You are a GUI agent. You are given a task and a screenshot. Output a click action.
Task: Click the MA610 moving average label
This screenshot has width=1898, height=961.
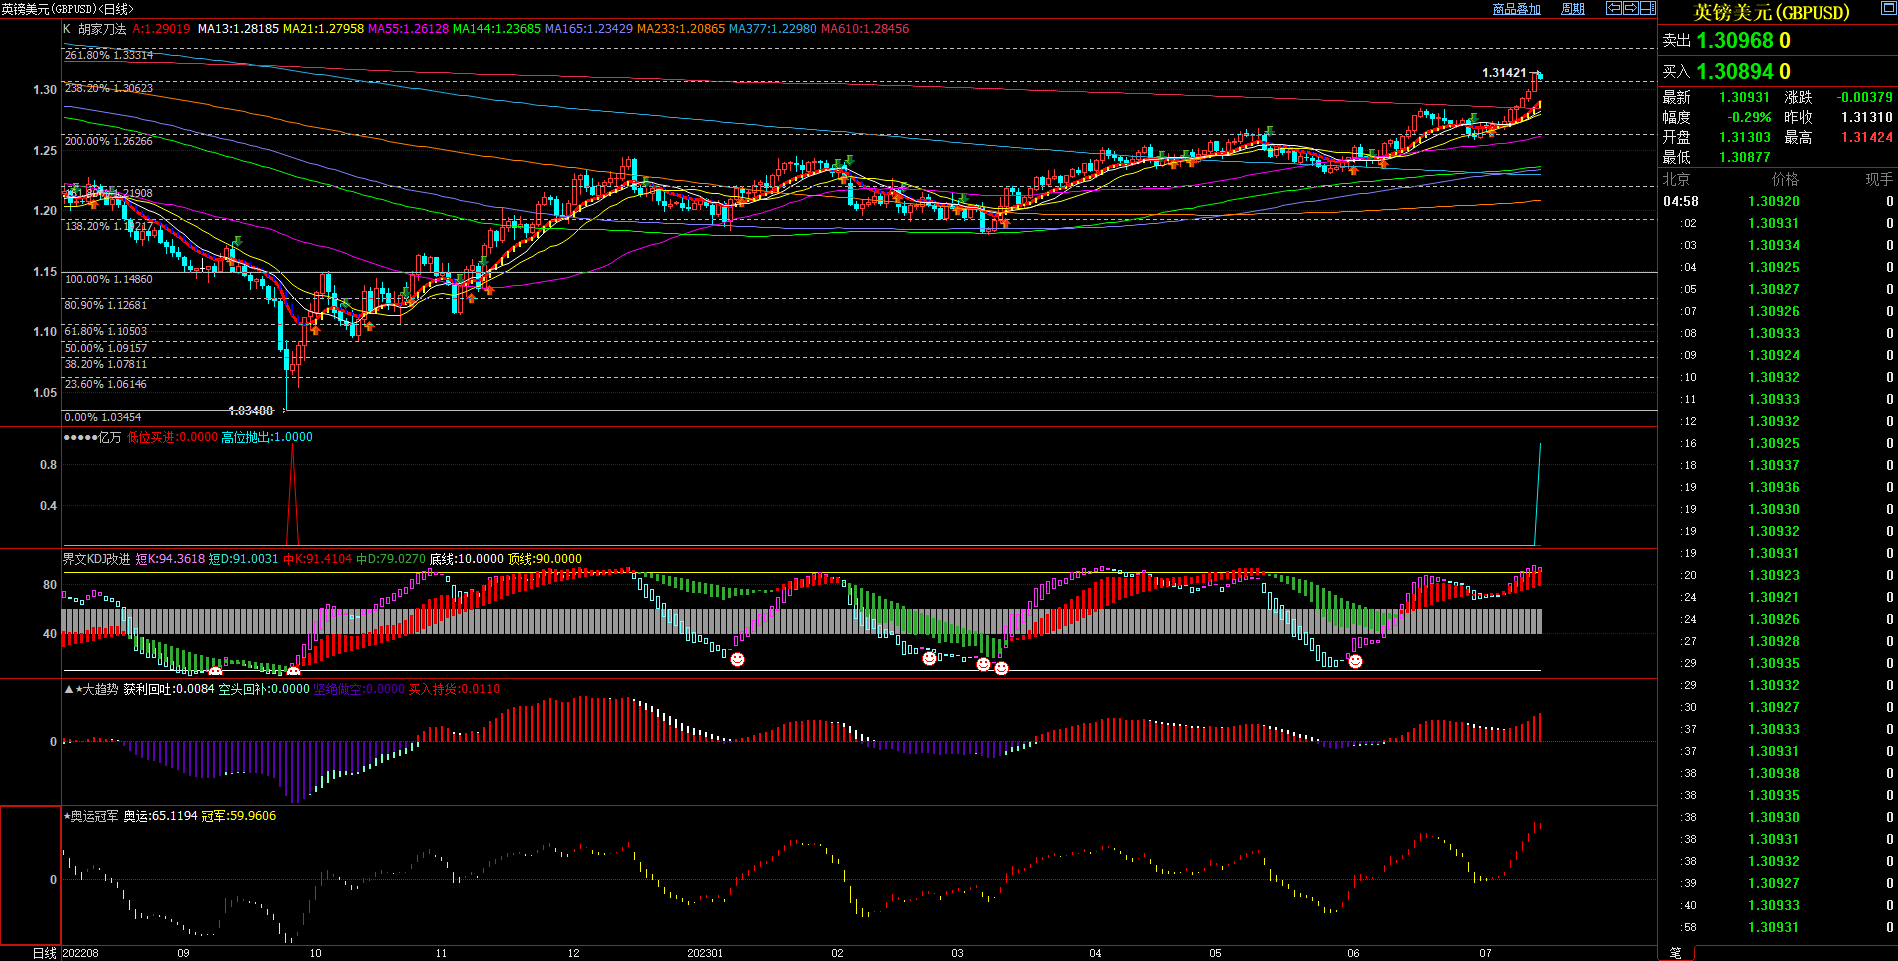(x=864, y=29)
